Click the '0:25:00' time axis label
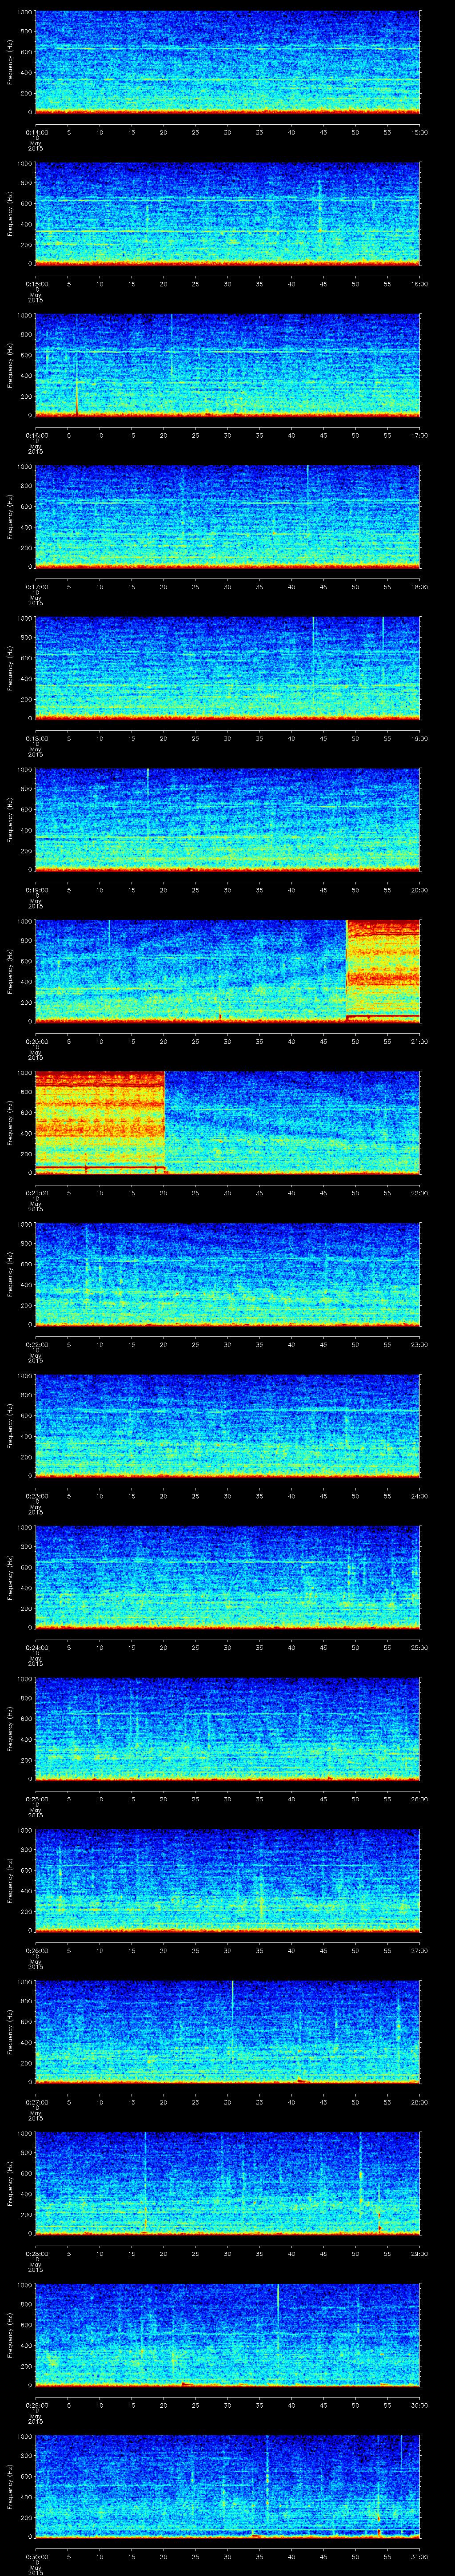Image resolution: width=455 pixels, height=2576 pixels. click(x=37, y=1799)
